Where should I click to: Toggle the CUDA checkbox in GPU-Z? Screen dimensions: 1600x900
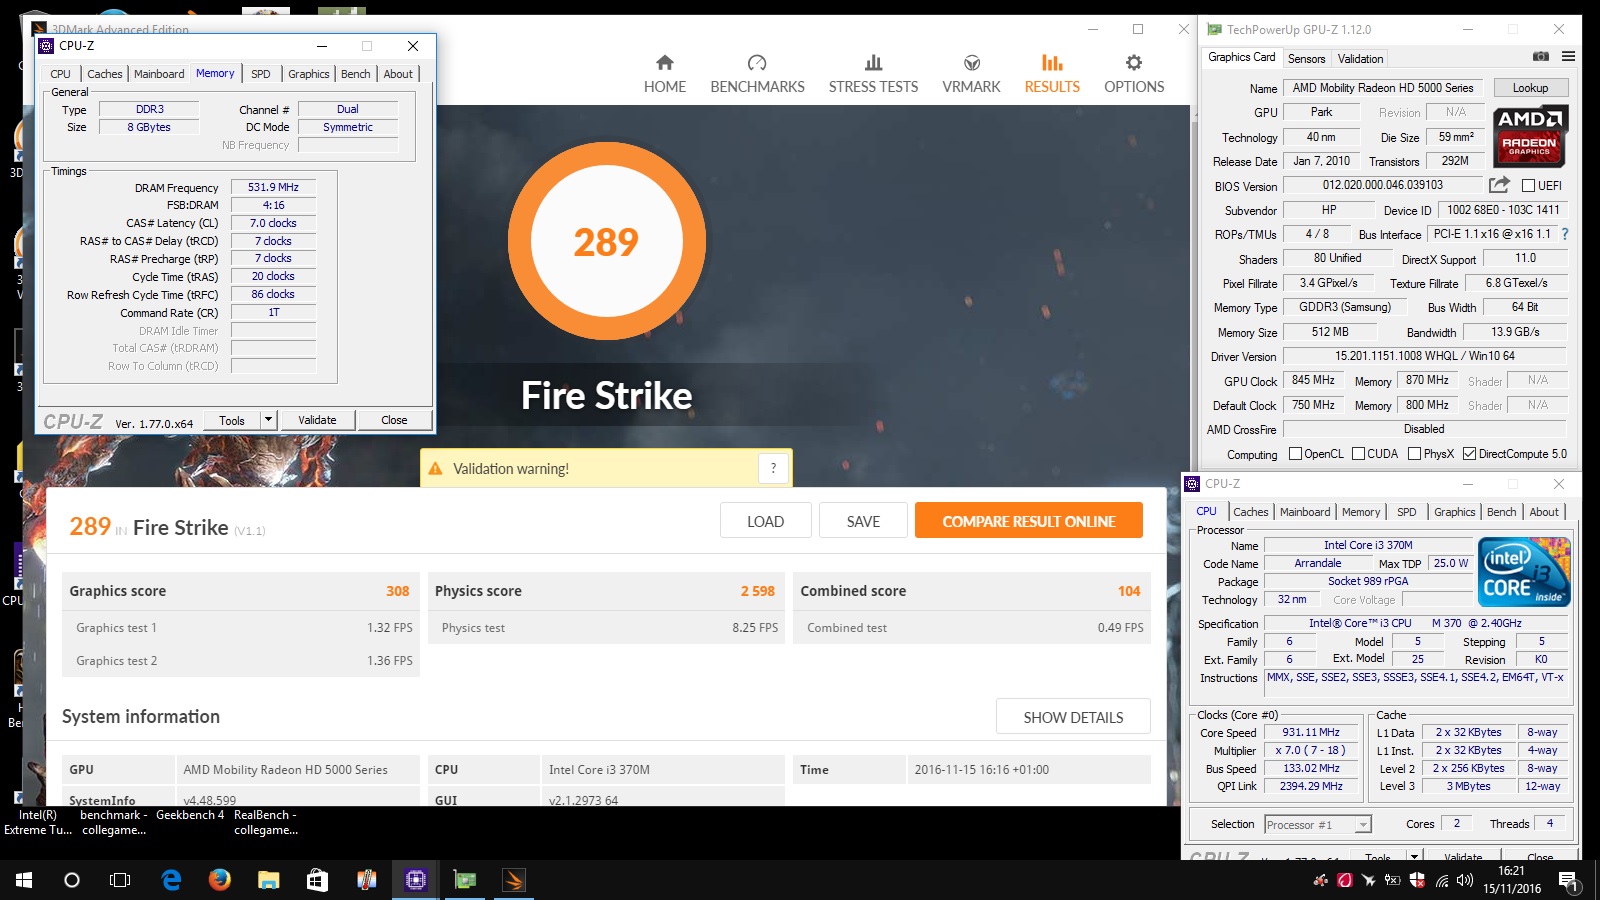click(x=1358, y=454)
